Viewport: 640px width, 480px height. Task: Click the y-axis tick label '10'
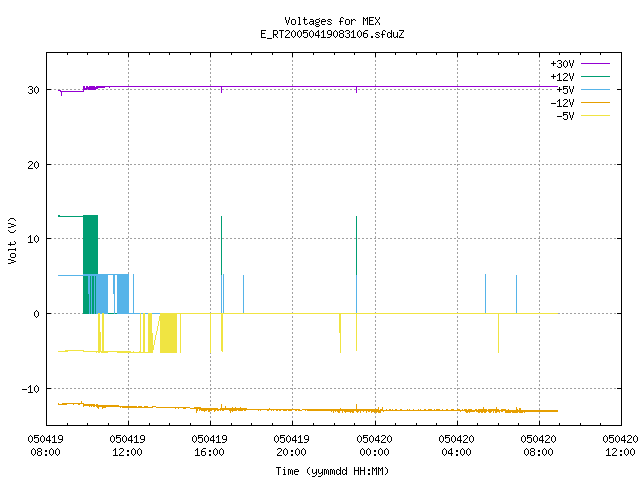coord(33,239)
